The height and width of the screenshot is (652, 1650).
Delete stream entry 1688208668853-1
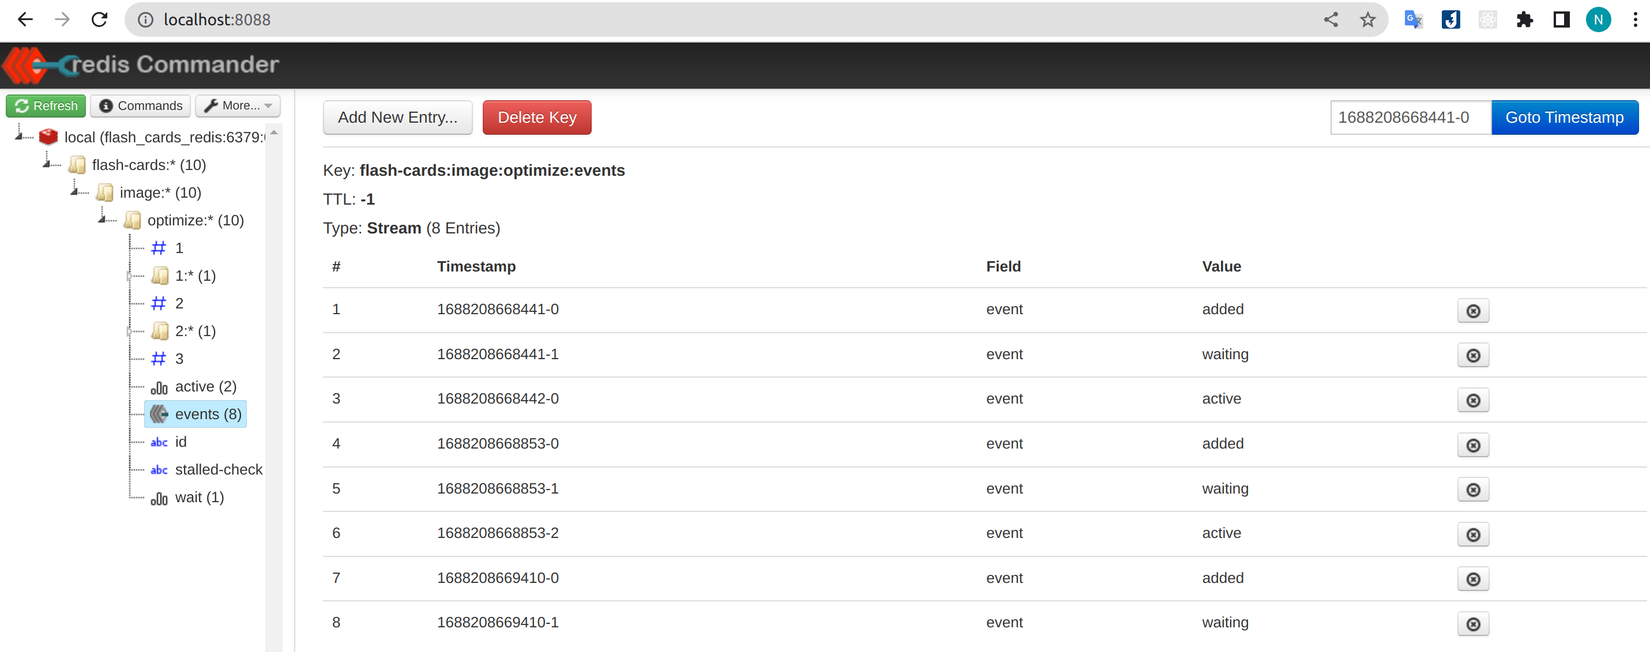click(x=1473, y=490)
